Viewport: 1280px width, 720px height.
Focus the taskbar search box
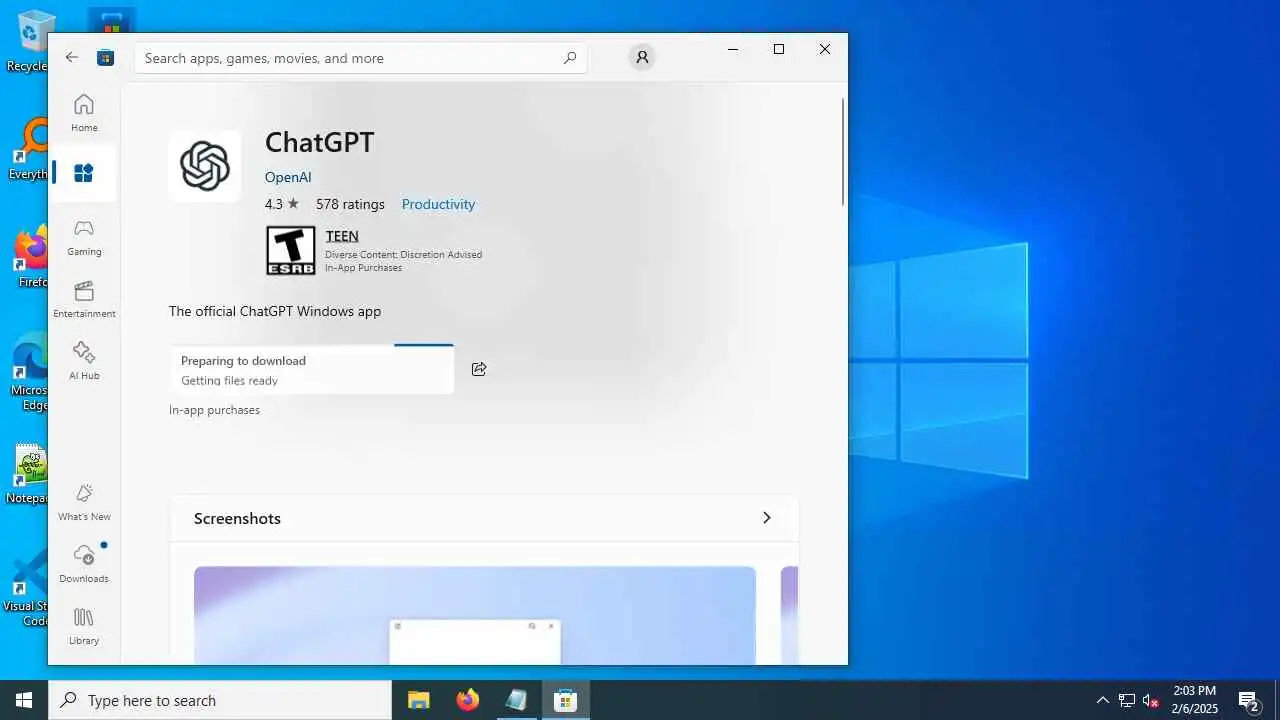pos(220,700)
